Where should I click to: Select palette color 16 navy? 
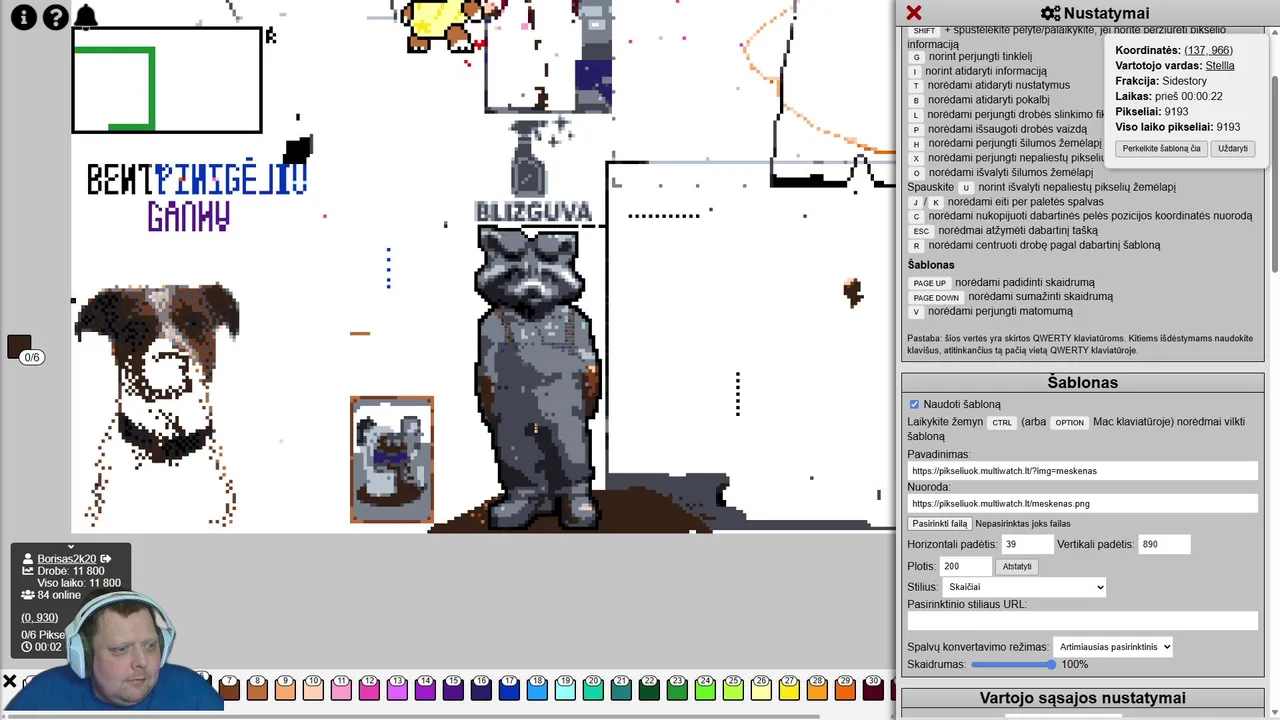[481, 687]
